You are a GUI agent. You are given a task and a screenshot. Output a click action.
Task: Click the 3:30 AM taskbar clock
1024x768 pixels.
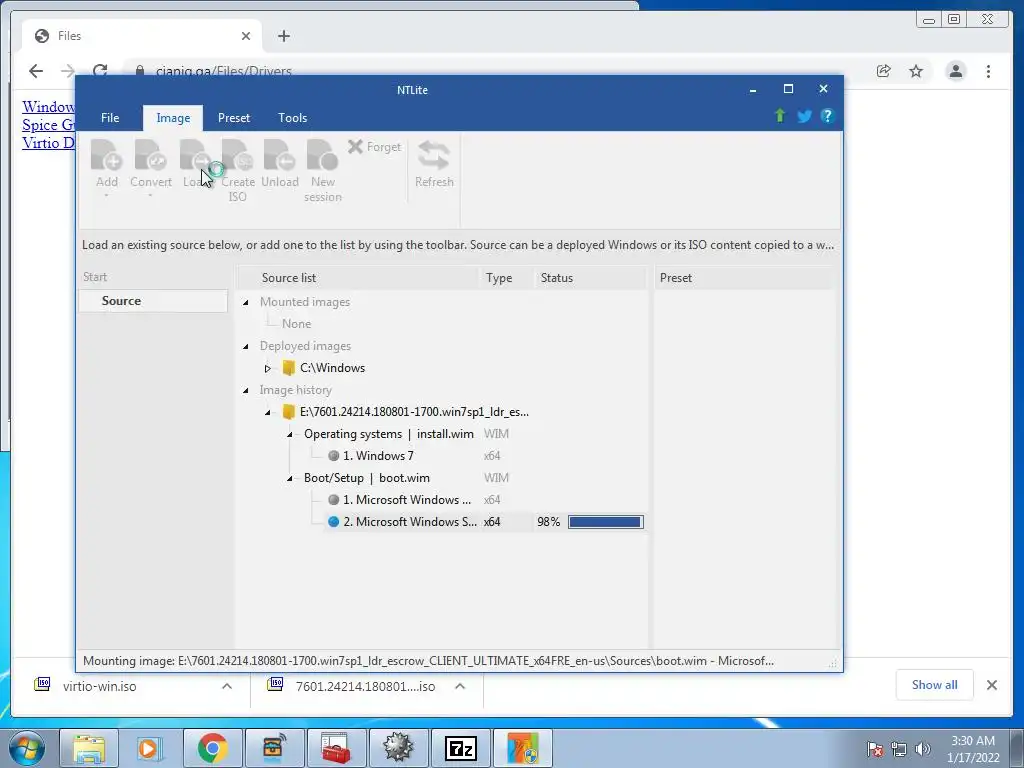tap(973, 749)
